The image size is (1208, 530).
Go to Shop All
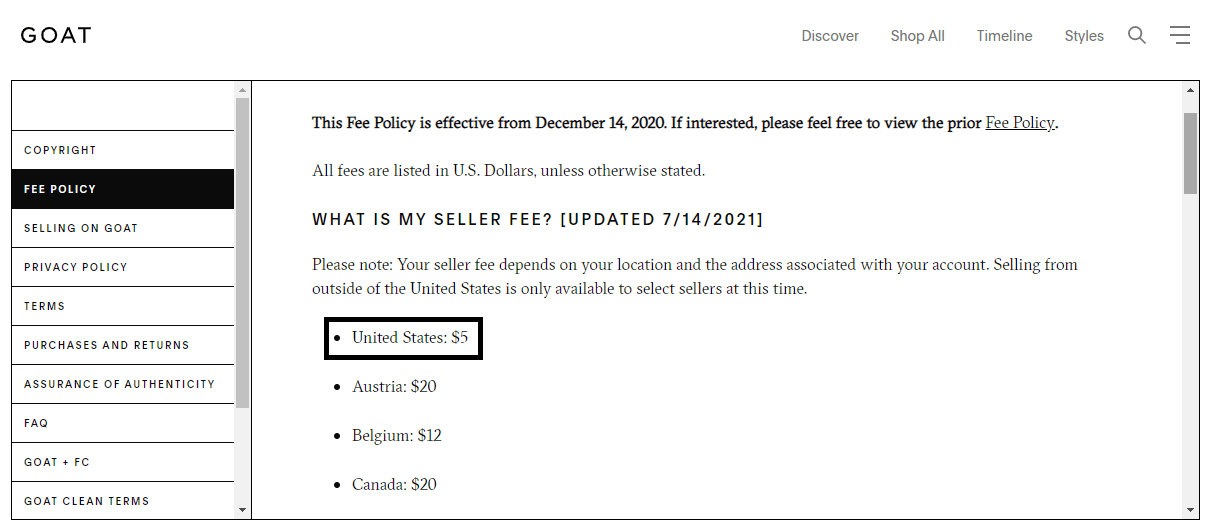[x=917, y=36]
